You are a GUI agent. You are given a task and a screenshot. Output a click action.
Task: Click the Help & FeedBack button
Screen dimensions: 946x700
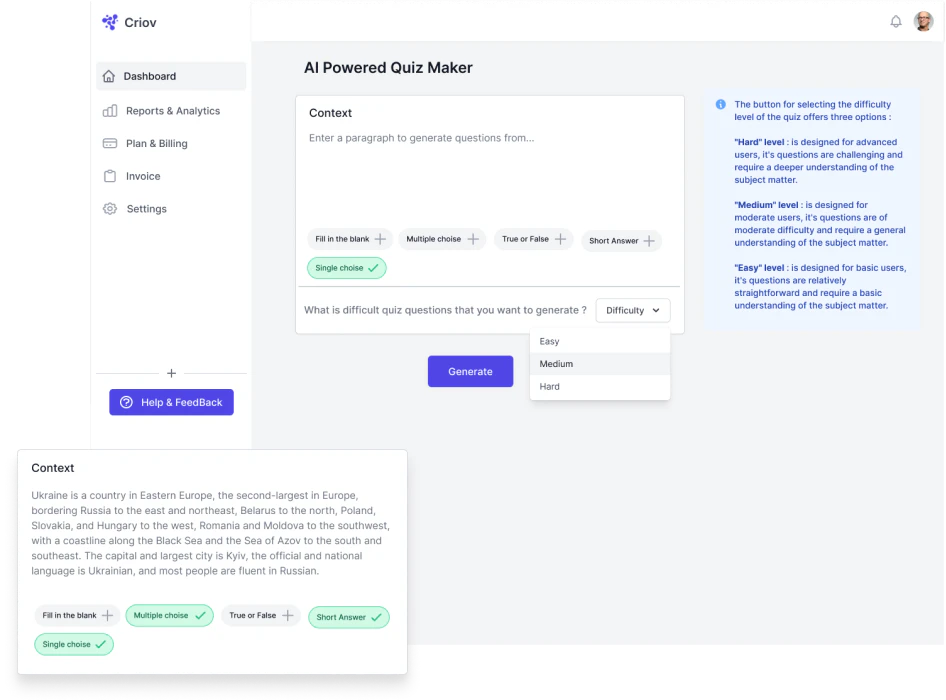point(171,401)
